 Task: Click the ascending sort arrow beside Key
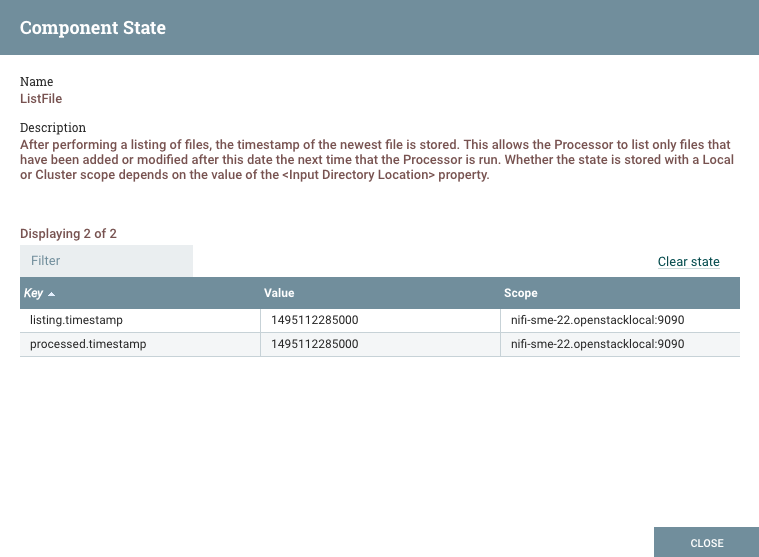[51, 294]
